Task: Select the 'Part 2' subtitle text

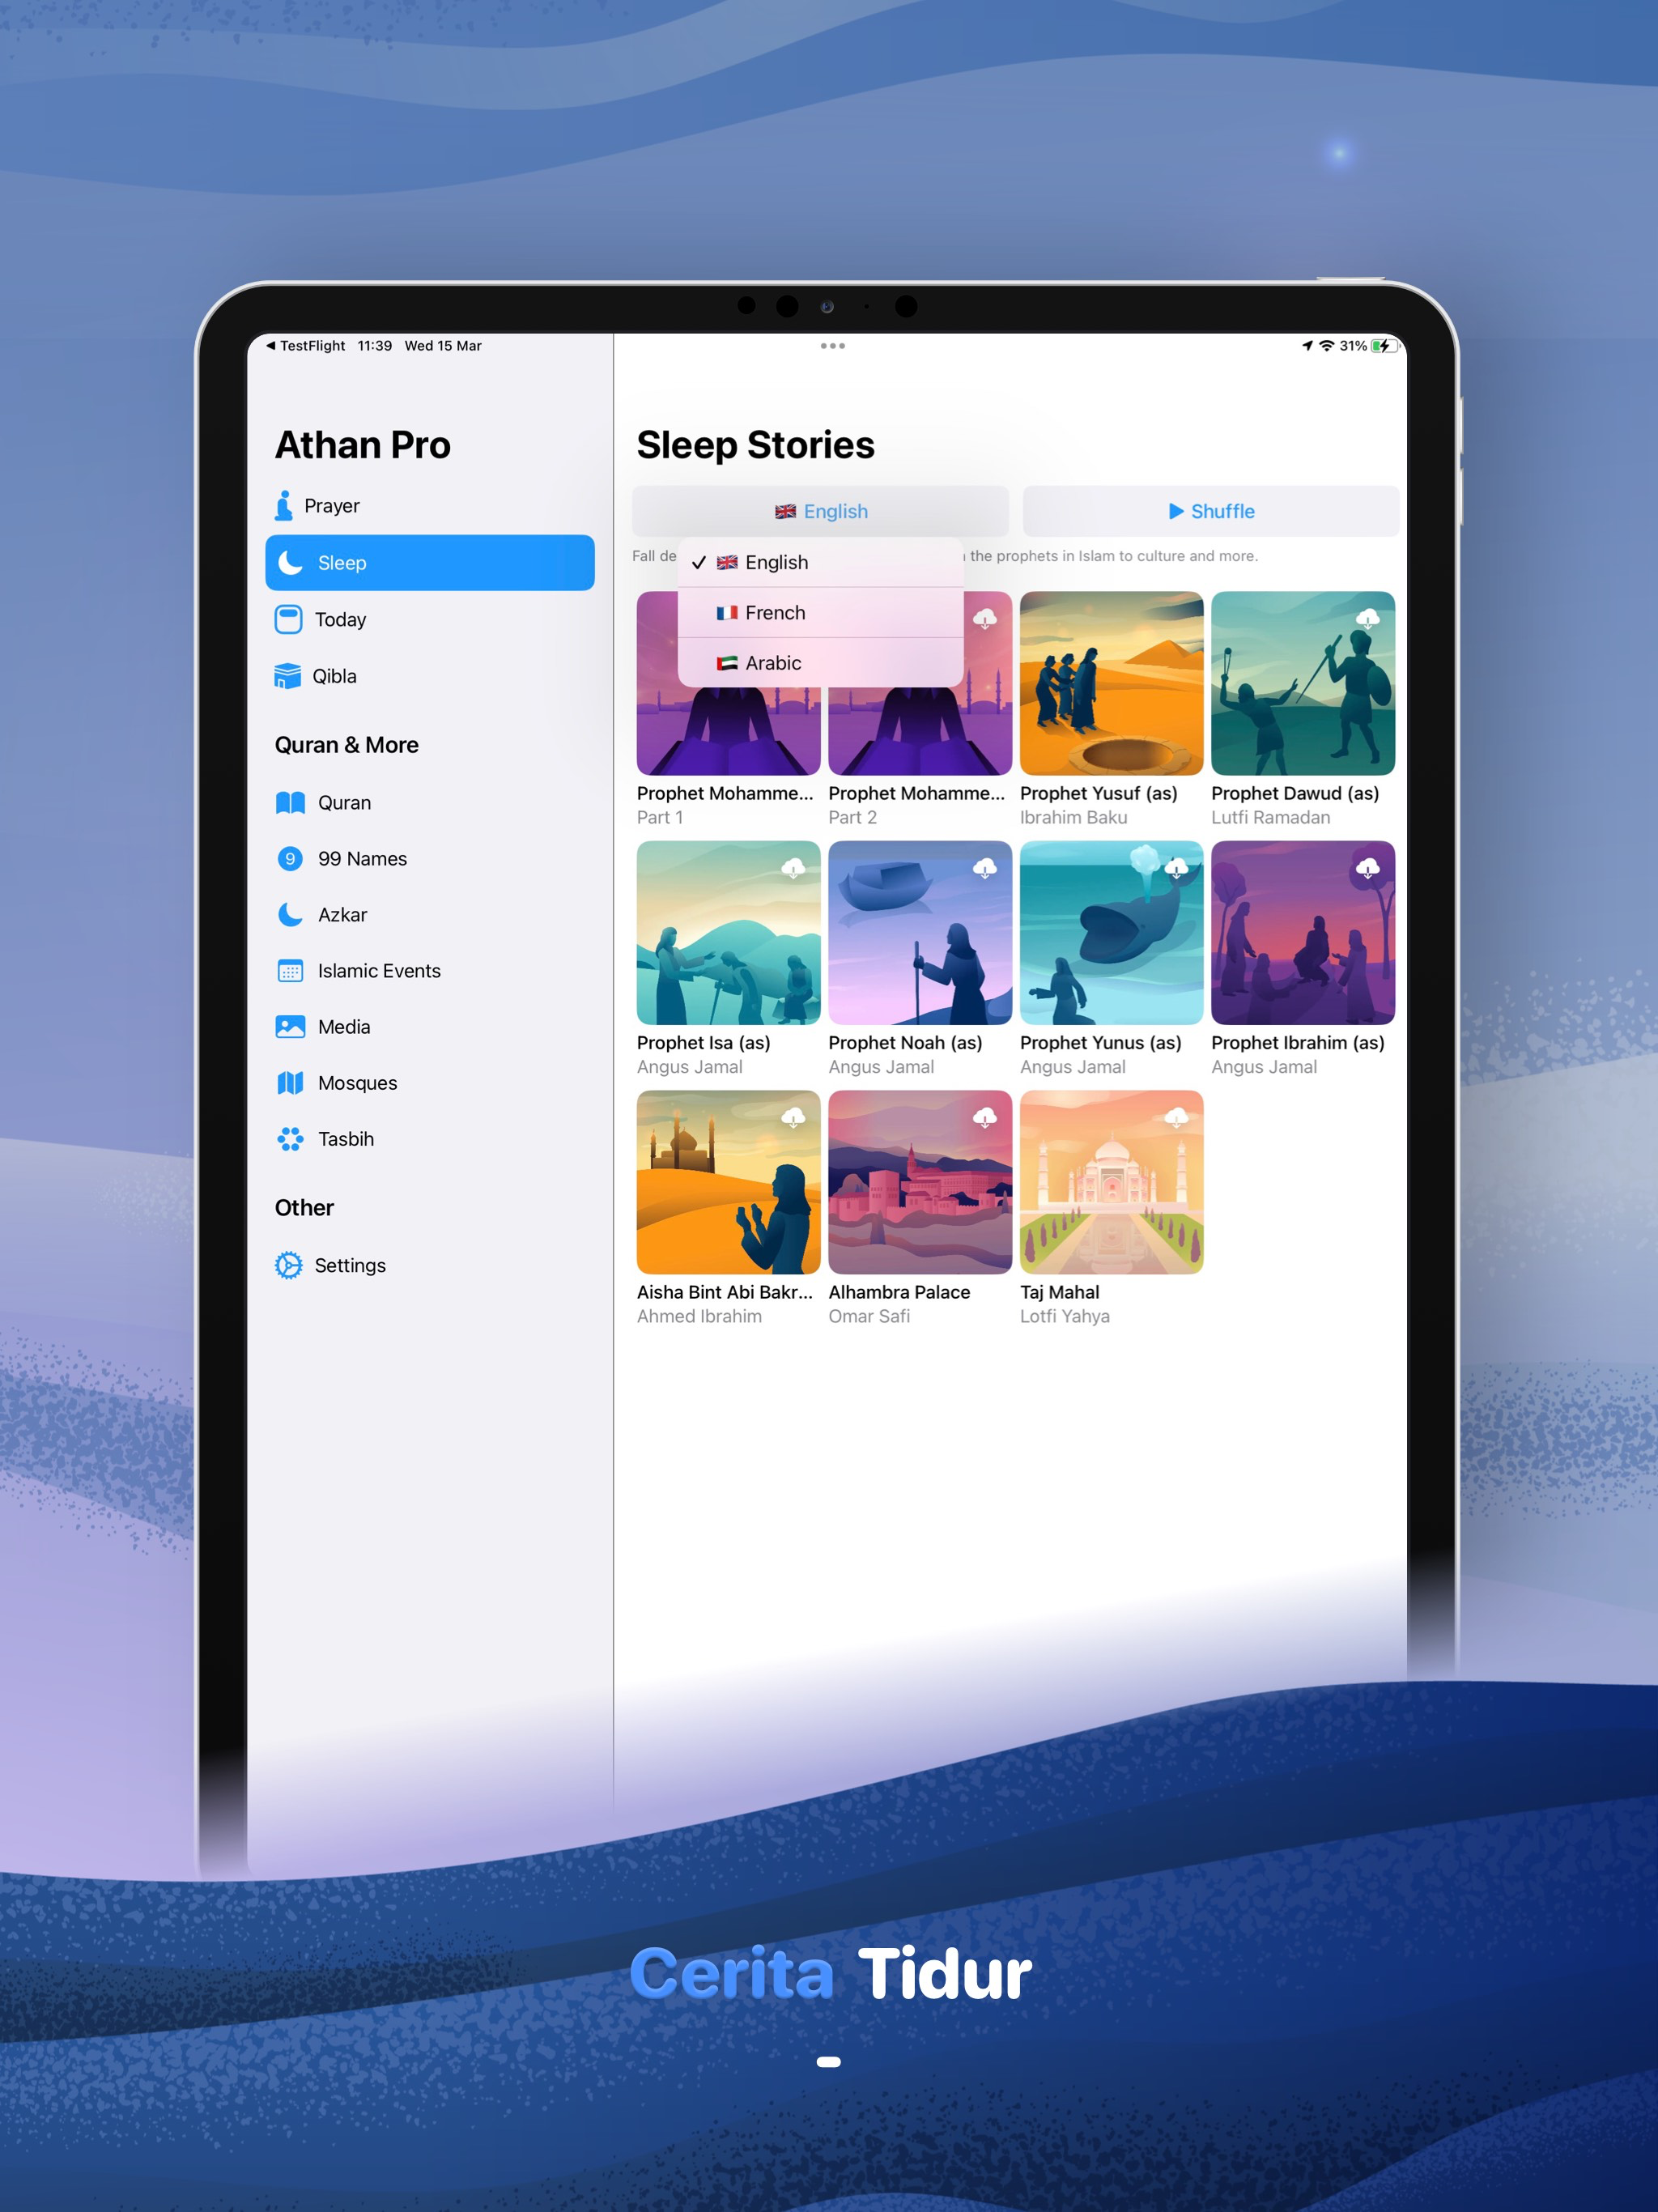Action: point(852,818)
